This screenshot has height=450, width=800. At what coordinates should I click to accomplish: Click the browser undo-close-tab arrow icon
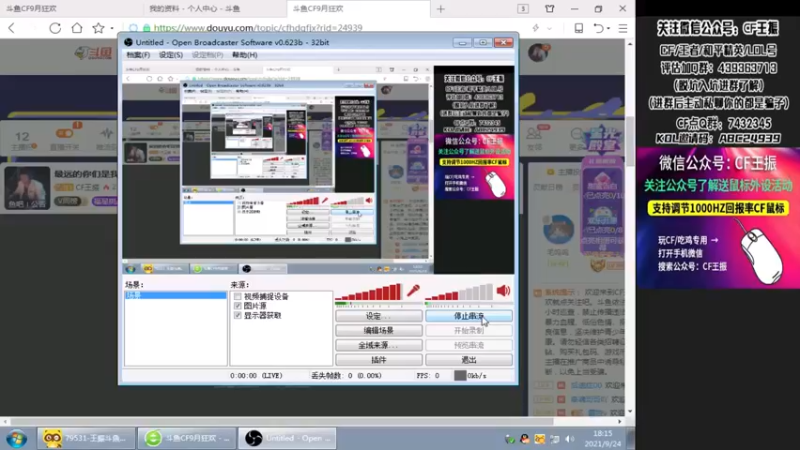pyautogui.click(x=598, y=28)
